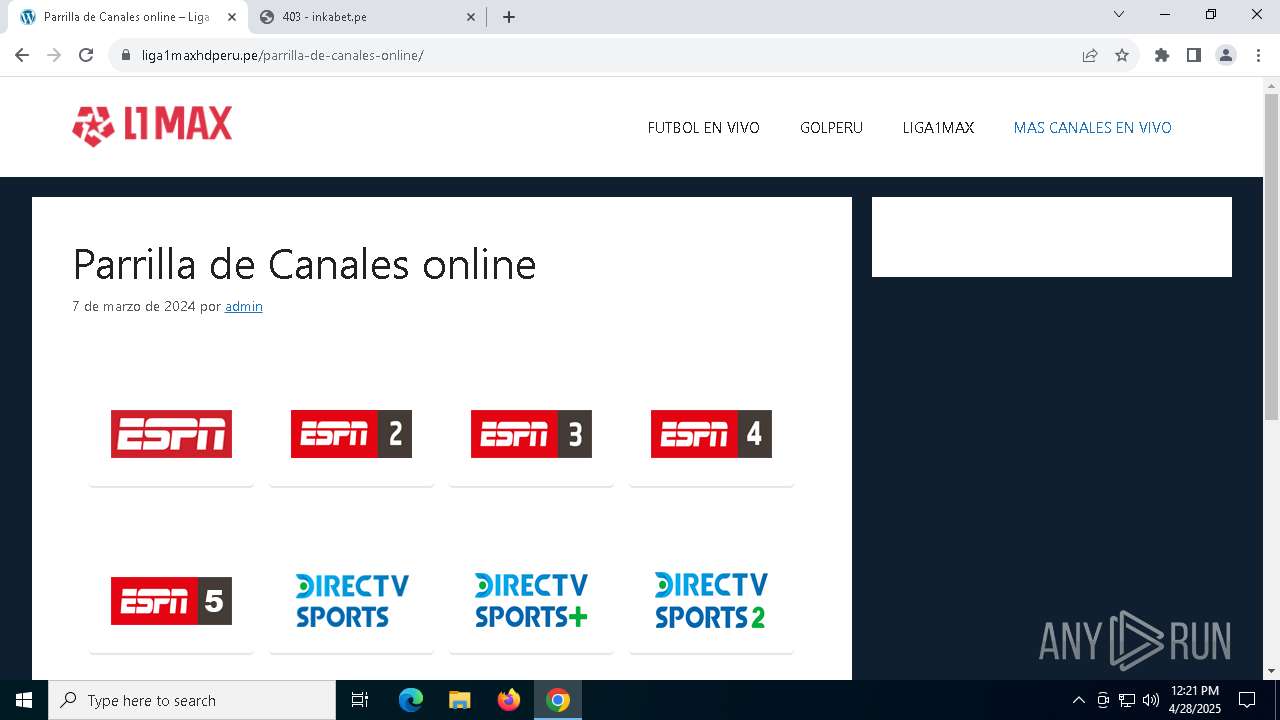Open the Chrome profile avatar

pos(1226,55)
